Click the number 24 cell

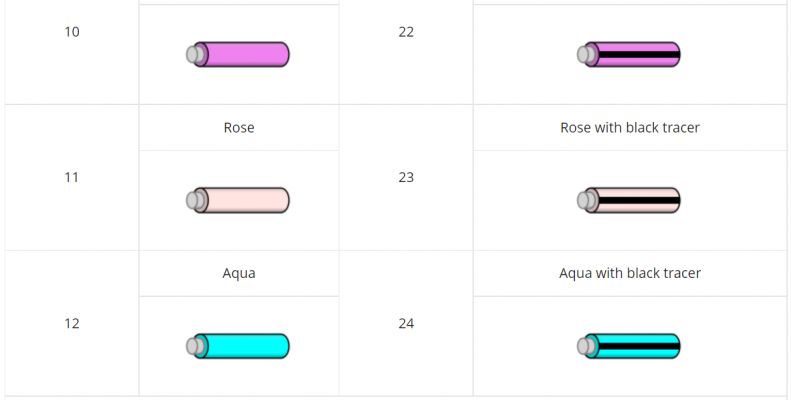pos(406,324)
